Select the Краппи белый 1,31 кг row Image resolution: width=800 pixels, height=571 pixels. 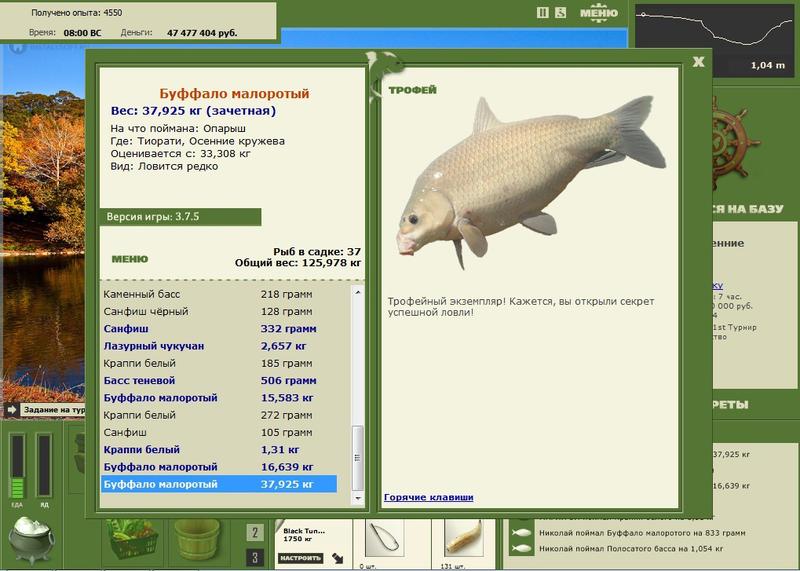[x=219, y=450]
